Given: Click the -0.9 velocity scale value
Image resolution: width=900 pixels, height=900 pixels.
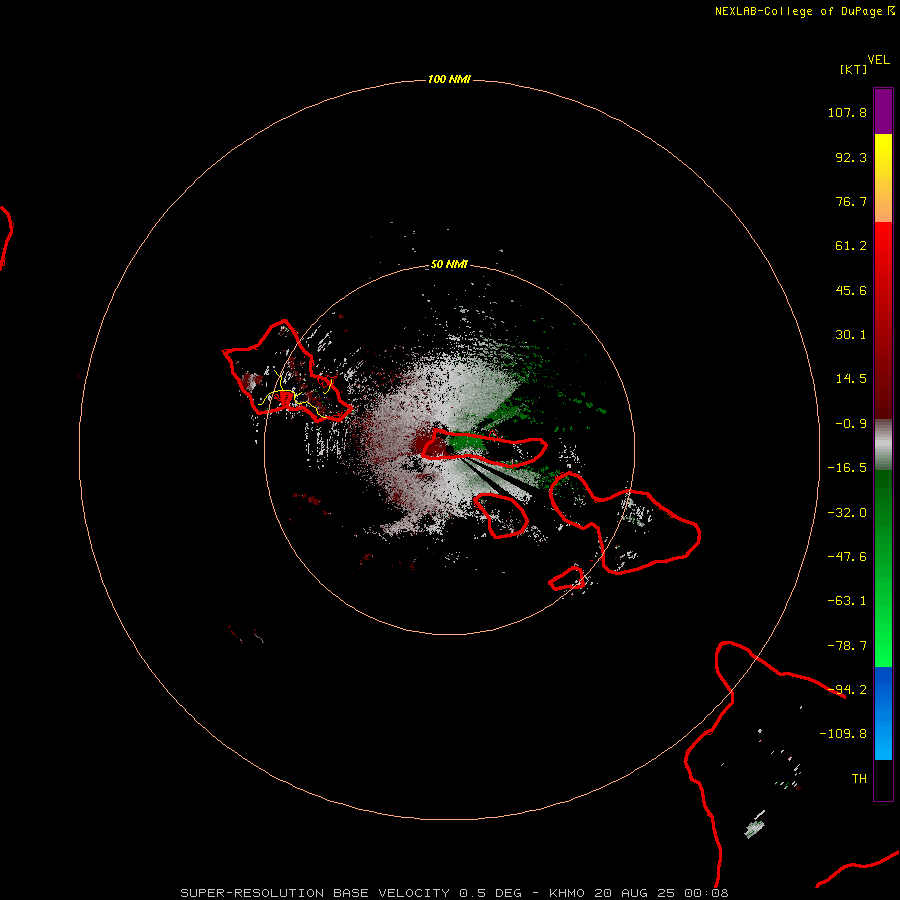Looking at the screenshot, I should (851, 424).
